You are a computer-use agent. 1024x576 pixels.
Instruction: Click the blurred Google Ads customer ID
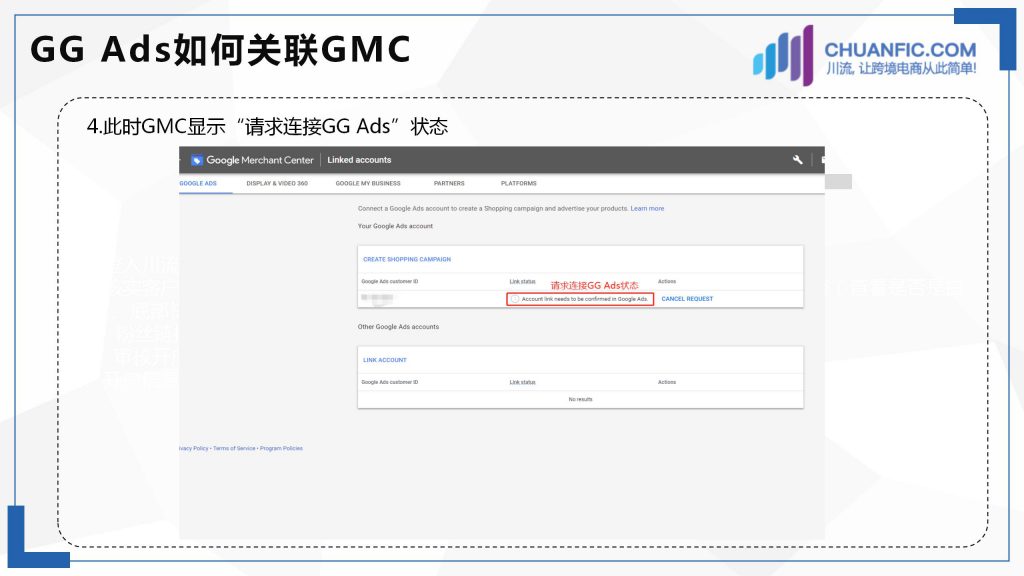379,299
